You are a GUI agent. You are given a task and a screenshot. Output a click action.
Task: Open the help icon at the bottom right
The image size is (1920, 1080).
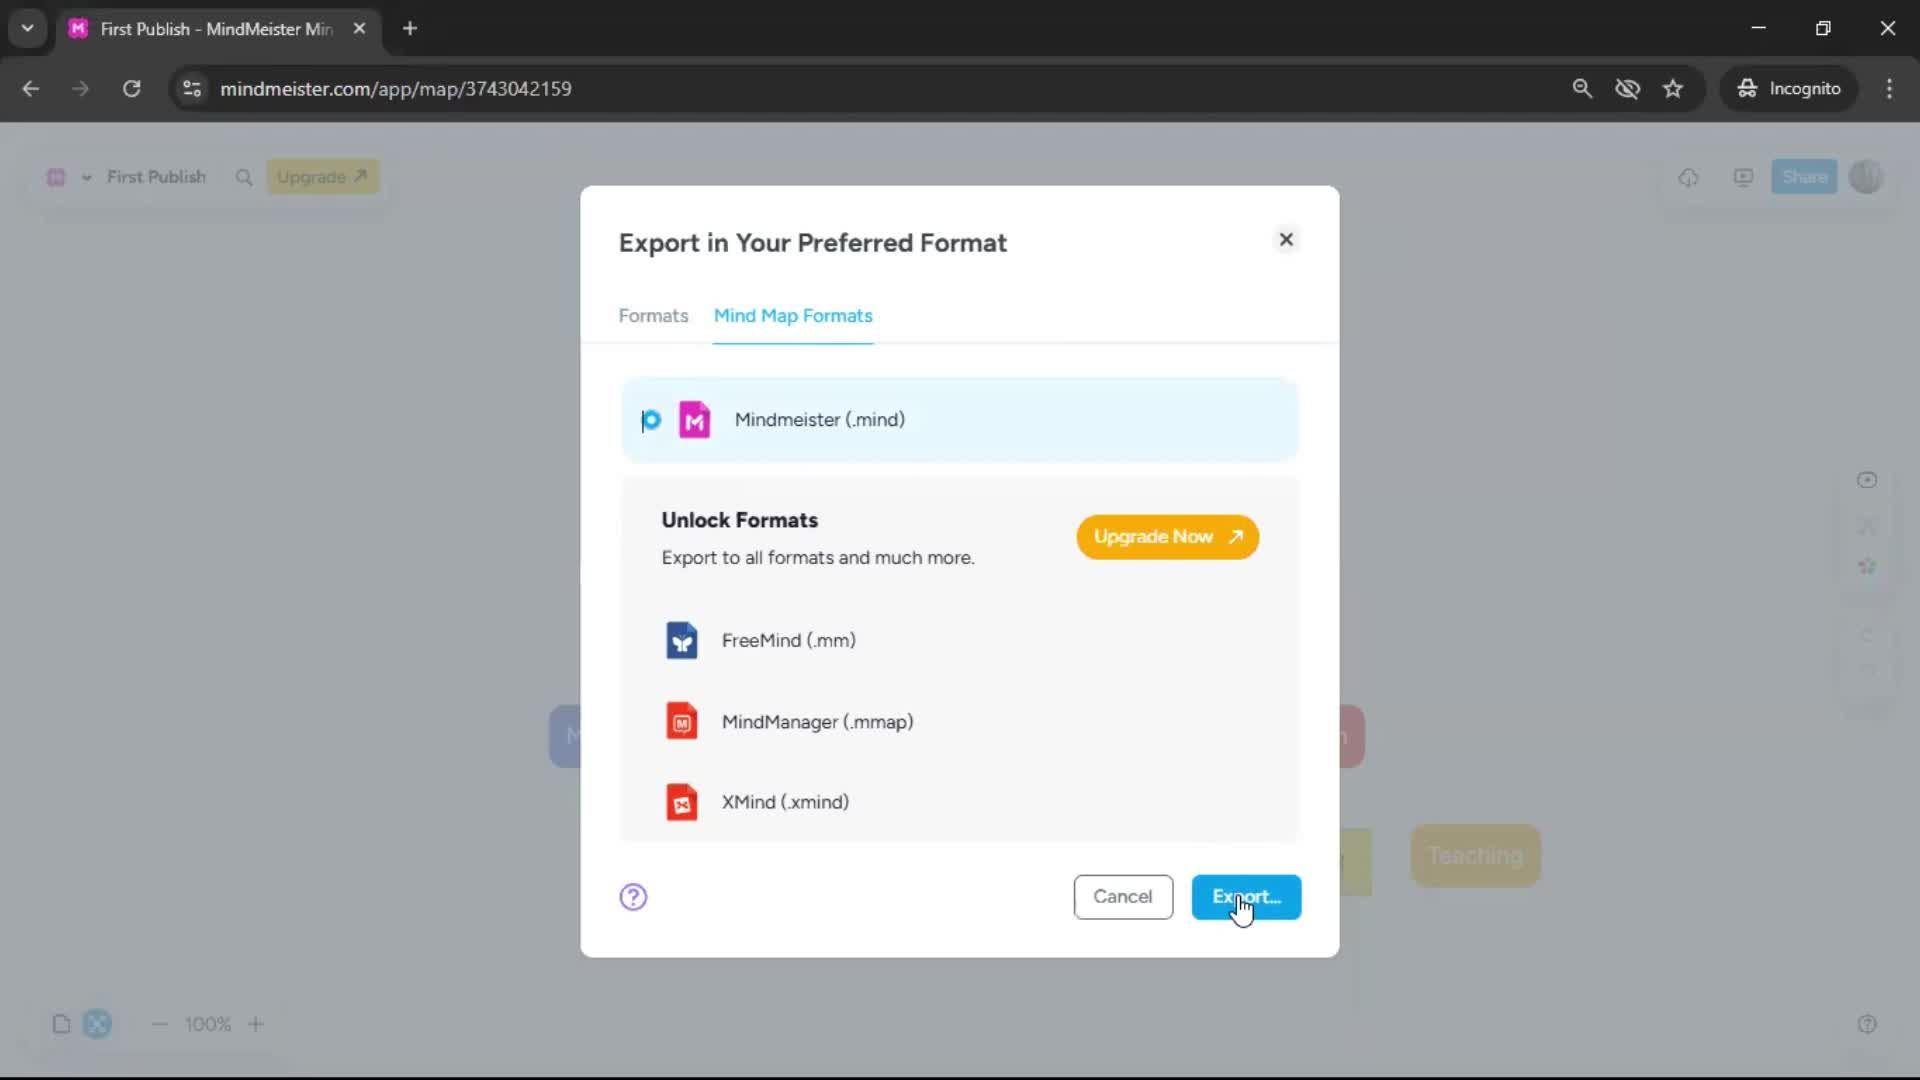1867,1024
